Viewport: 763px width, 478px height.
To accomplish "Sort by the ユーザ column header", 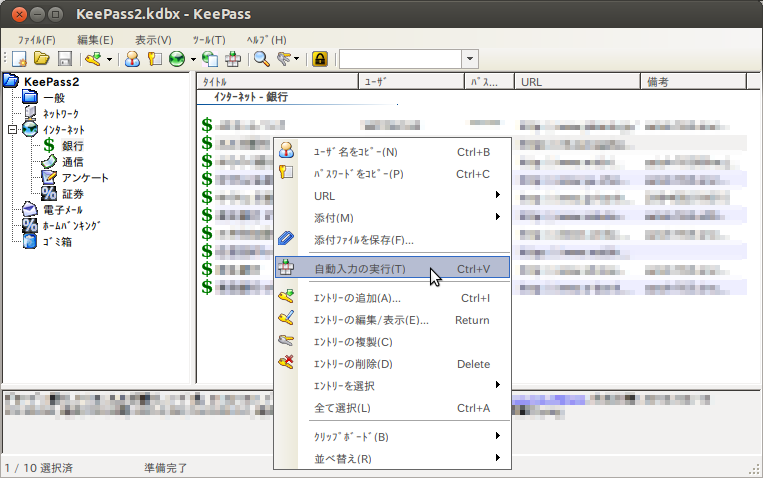I will (x=412, y=82).
